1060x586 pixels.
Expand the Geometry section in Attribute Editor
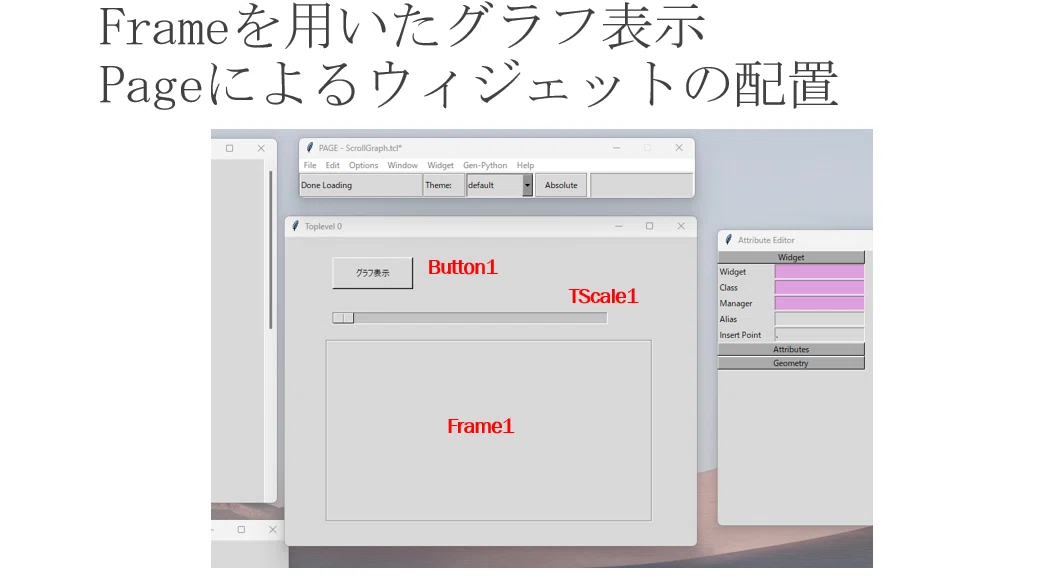791,363
